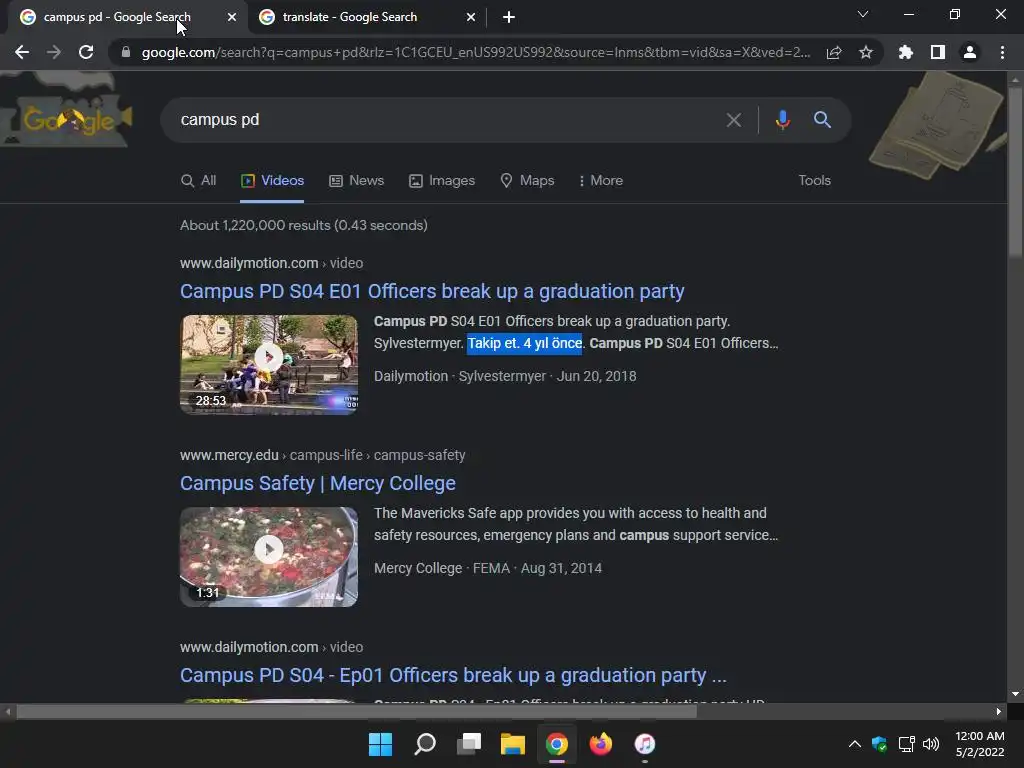Click the browser forward arrow

[54, 52]
